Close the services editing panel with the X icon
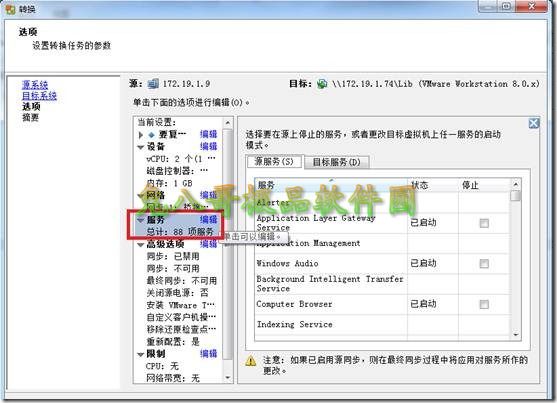557x403 pixels. (534, 123)
